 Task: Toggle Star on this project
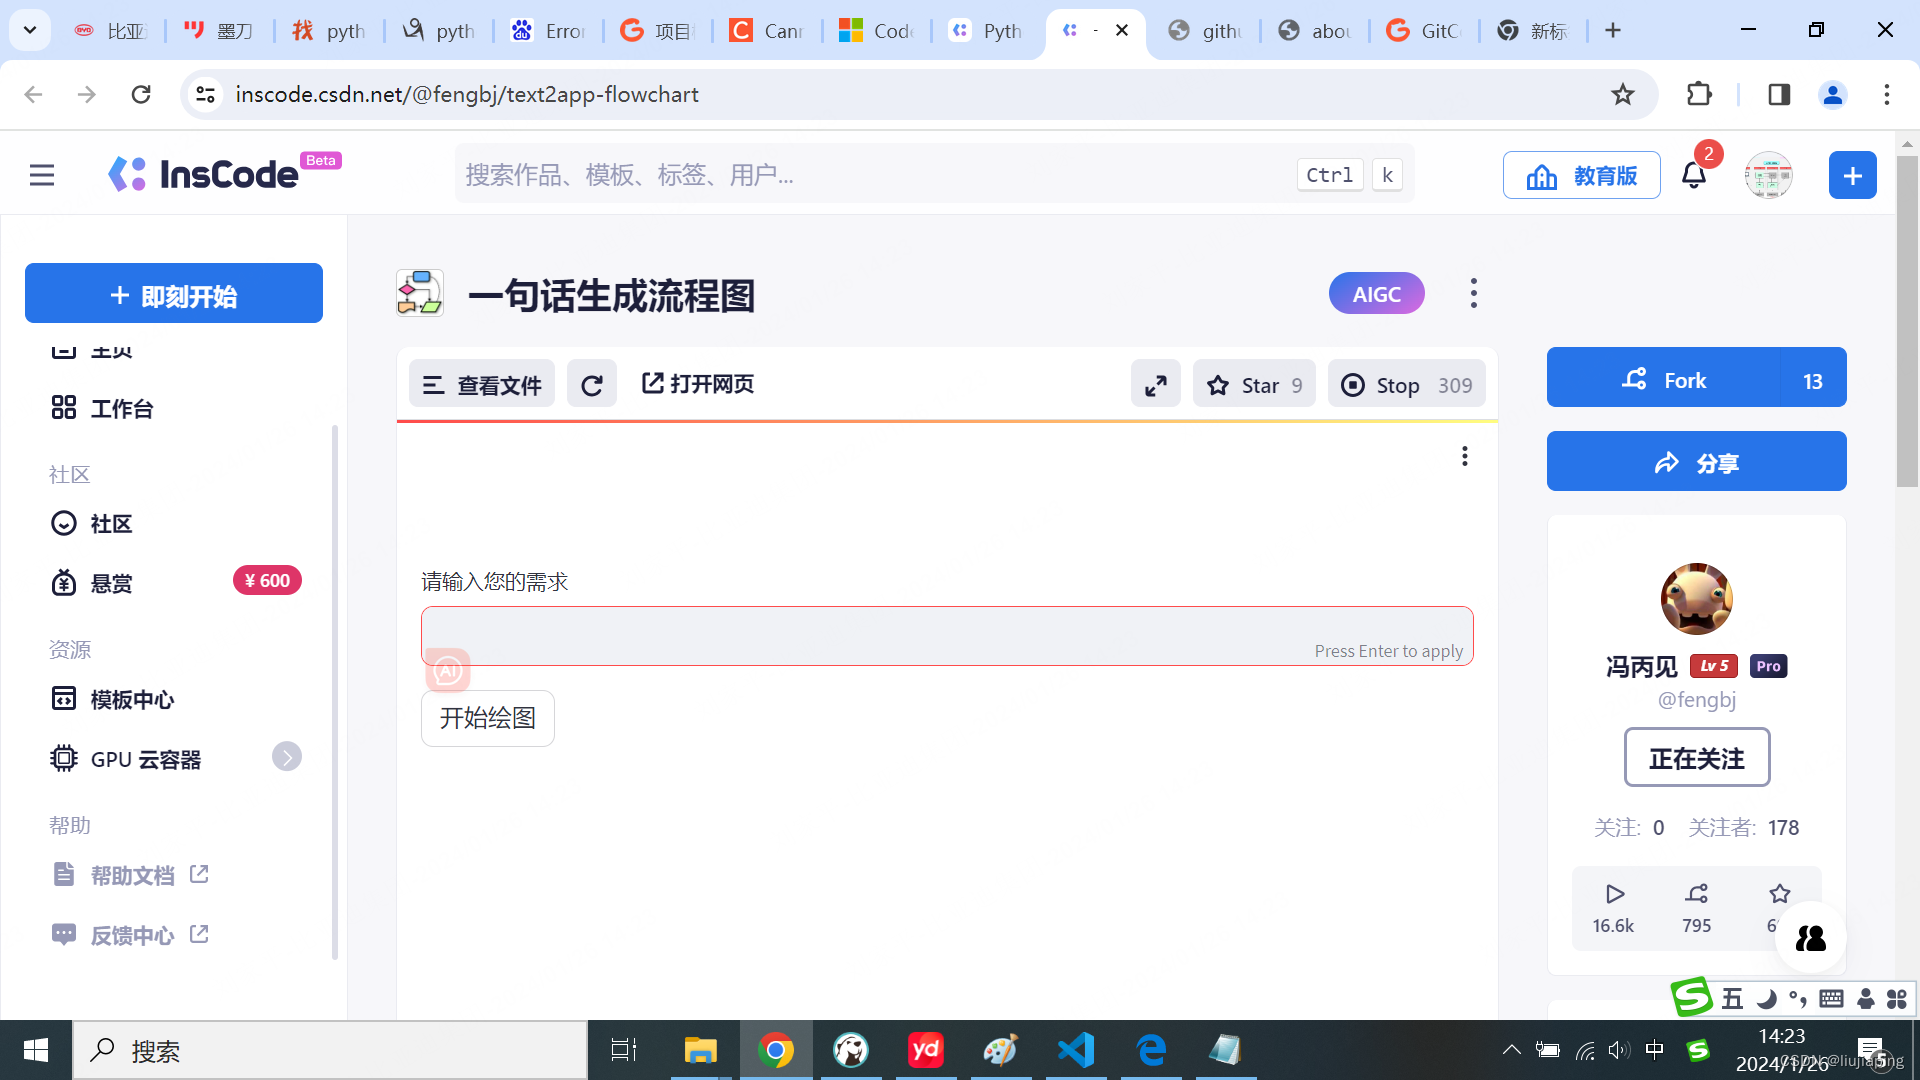click(1254, 385)
